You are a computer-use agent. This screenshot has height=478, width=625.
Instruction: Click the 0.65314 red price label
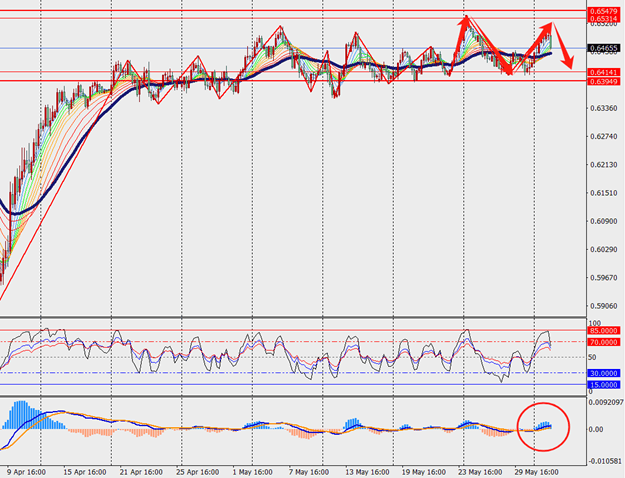[602, 19]
